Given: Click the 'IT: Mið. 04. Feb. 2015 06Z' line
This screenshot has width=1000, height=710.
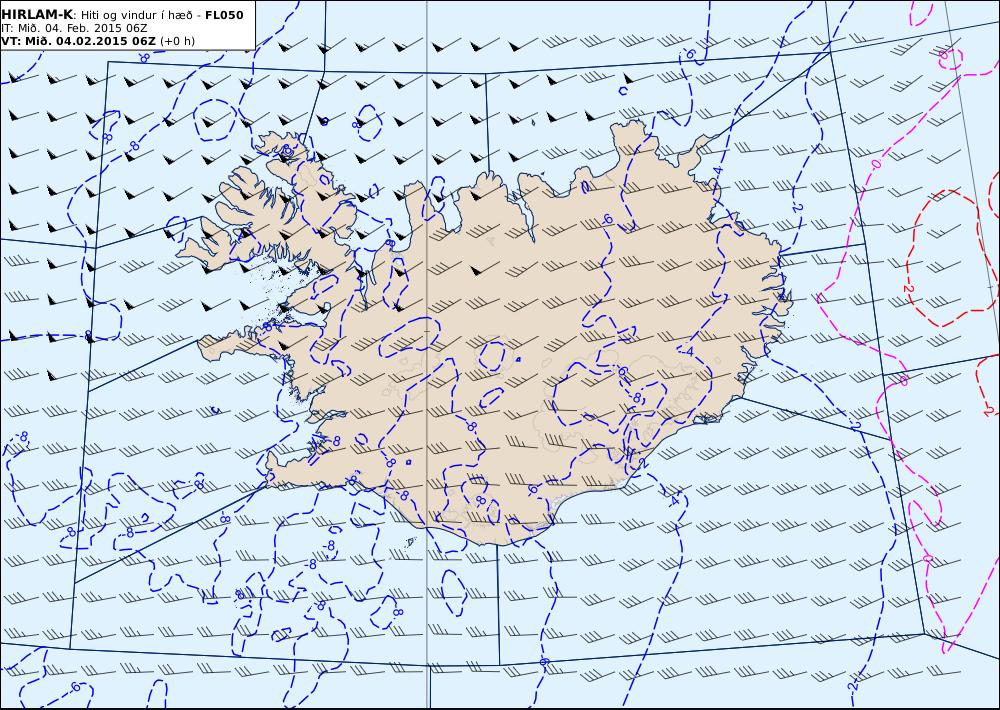Looking at the screenshot, I should [x=74, y=28].
